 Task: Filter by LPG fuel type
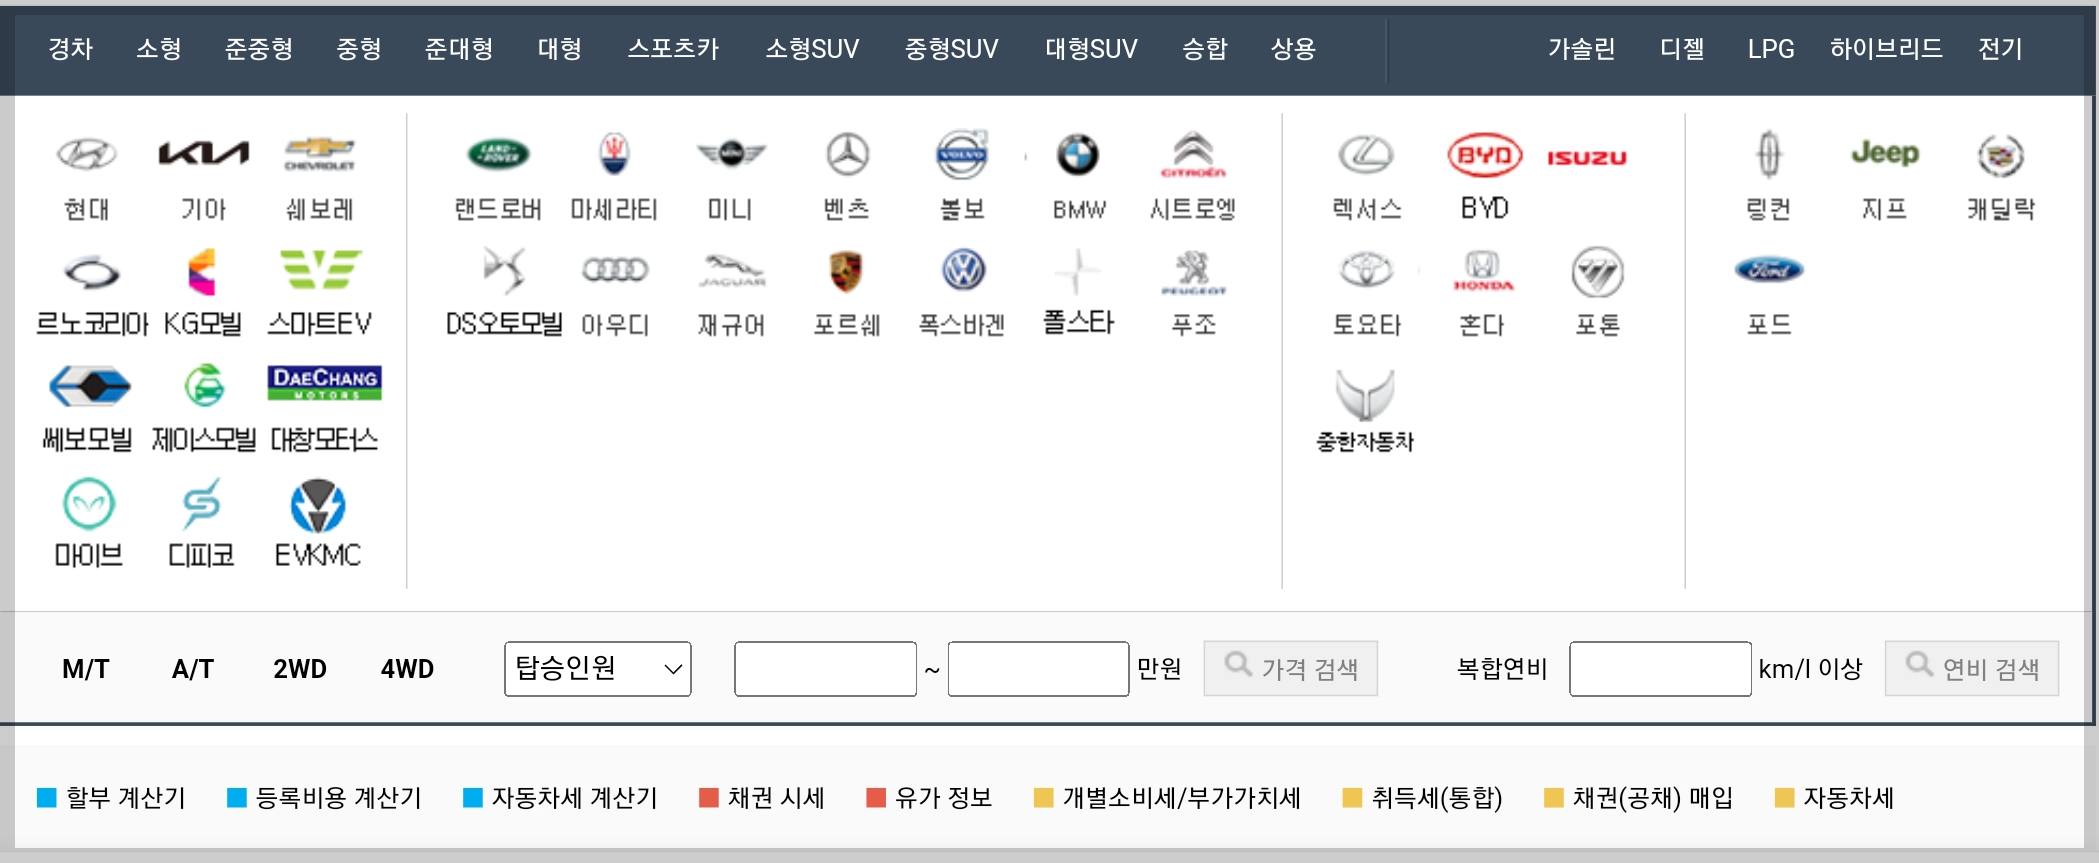(x=1771, y=48)
